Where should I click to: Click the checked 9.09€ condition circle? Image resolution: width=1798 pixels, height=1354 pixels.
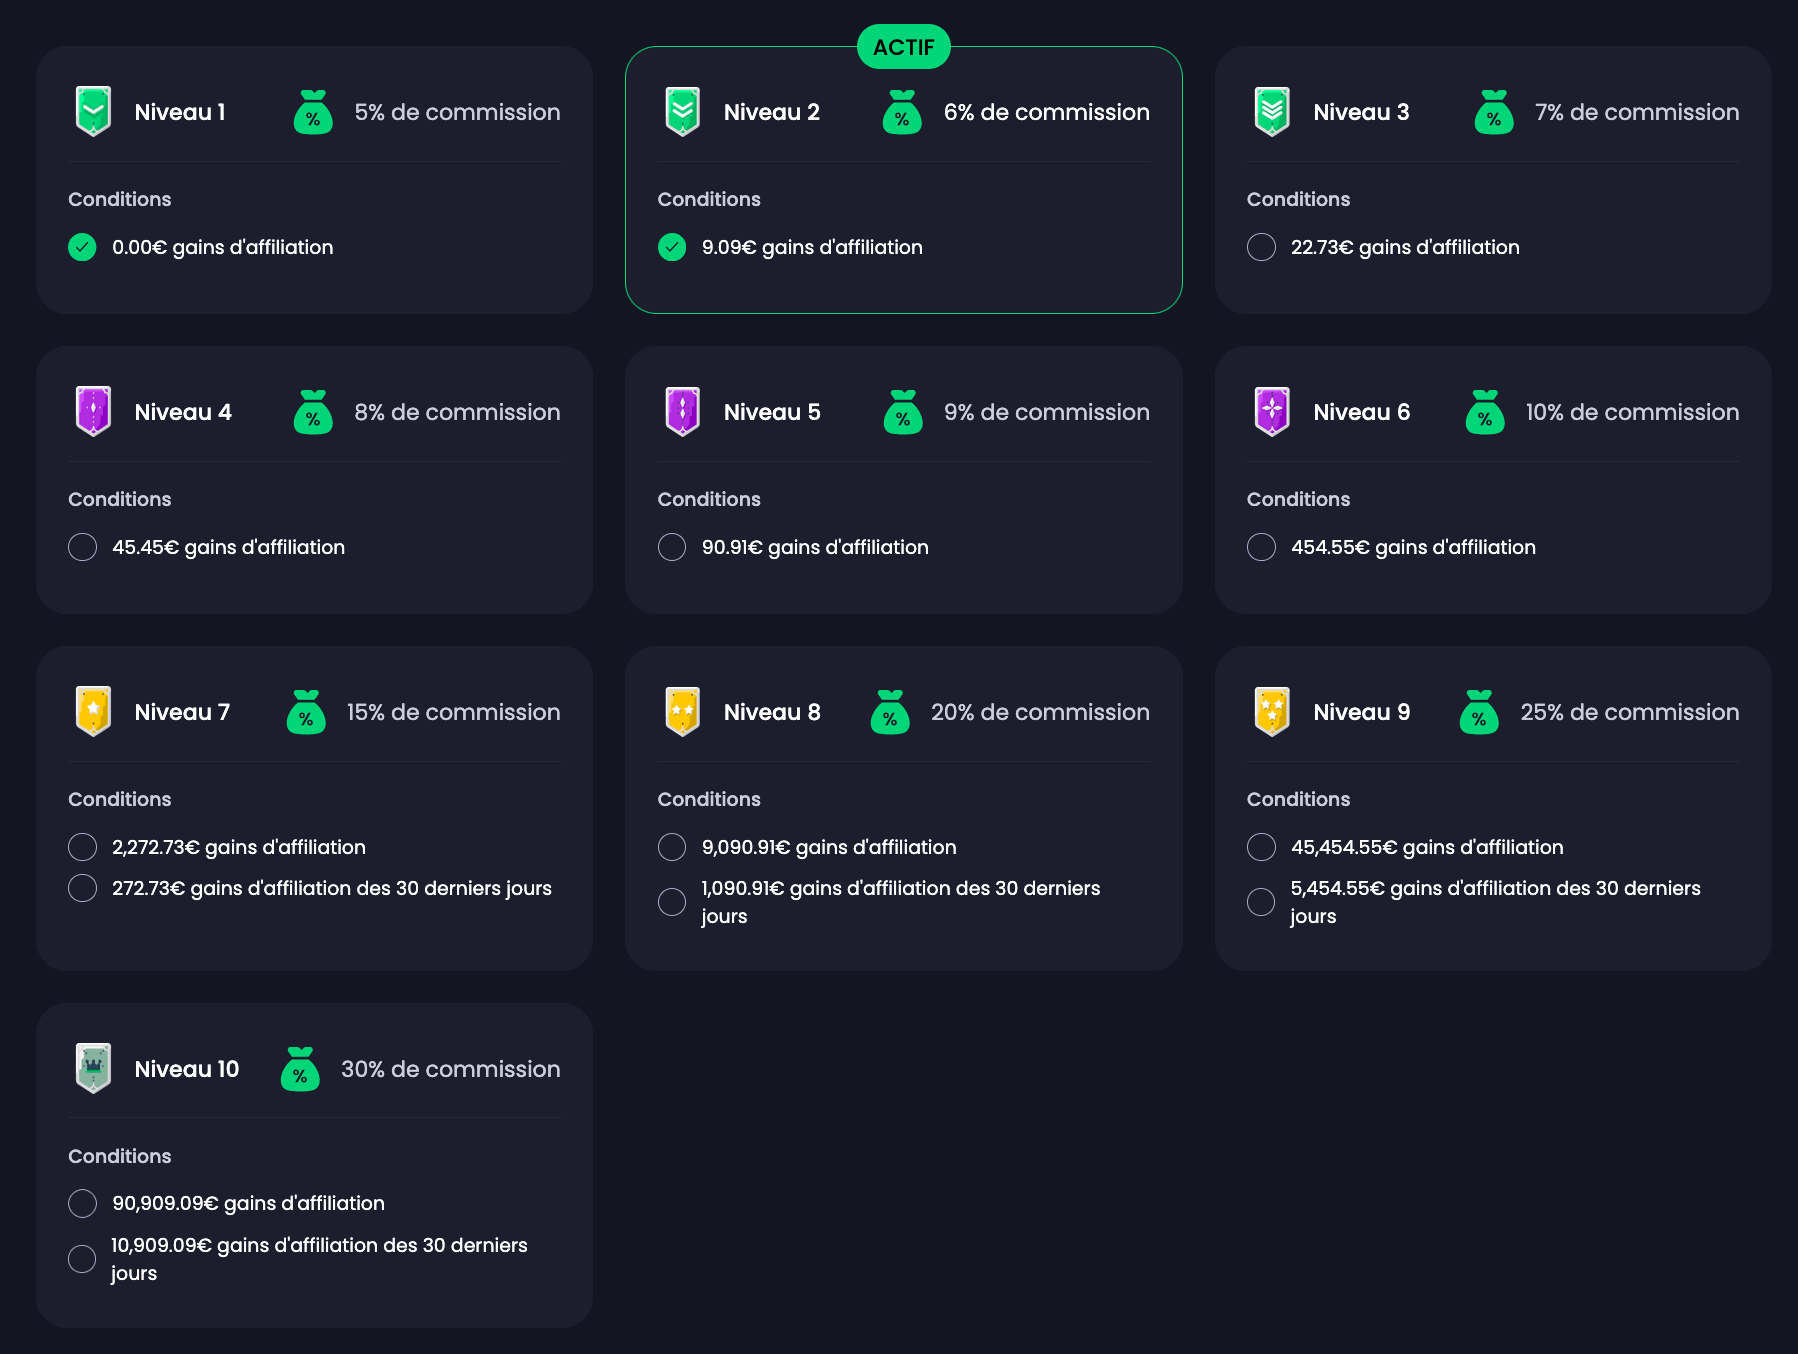tap(672, 247)
